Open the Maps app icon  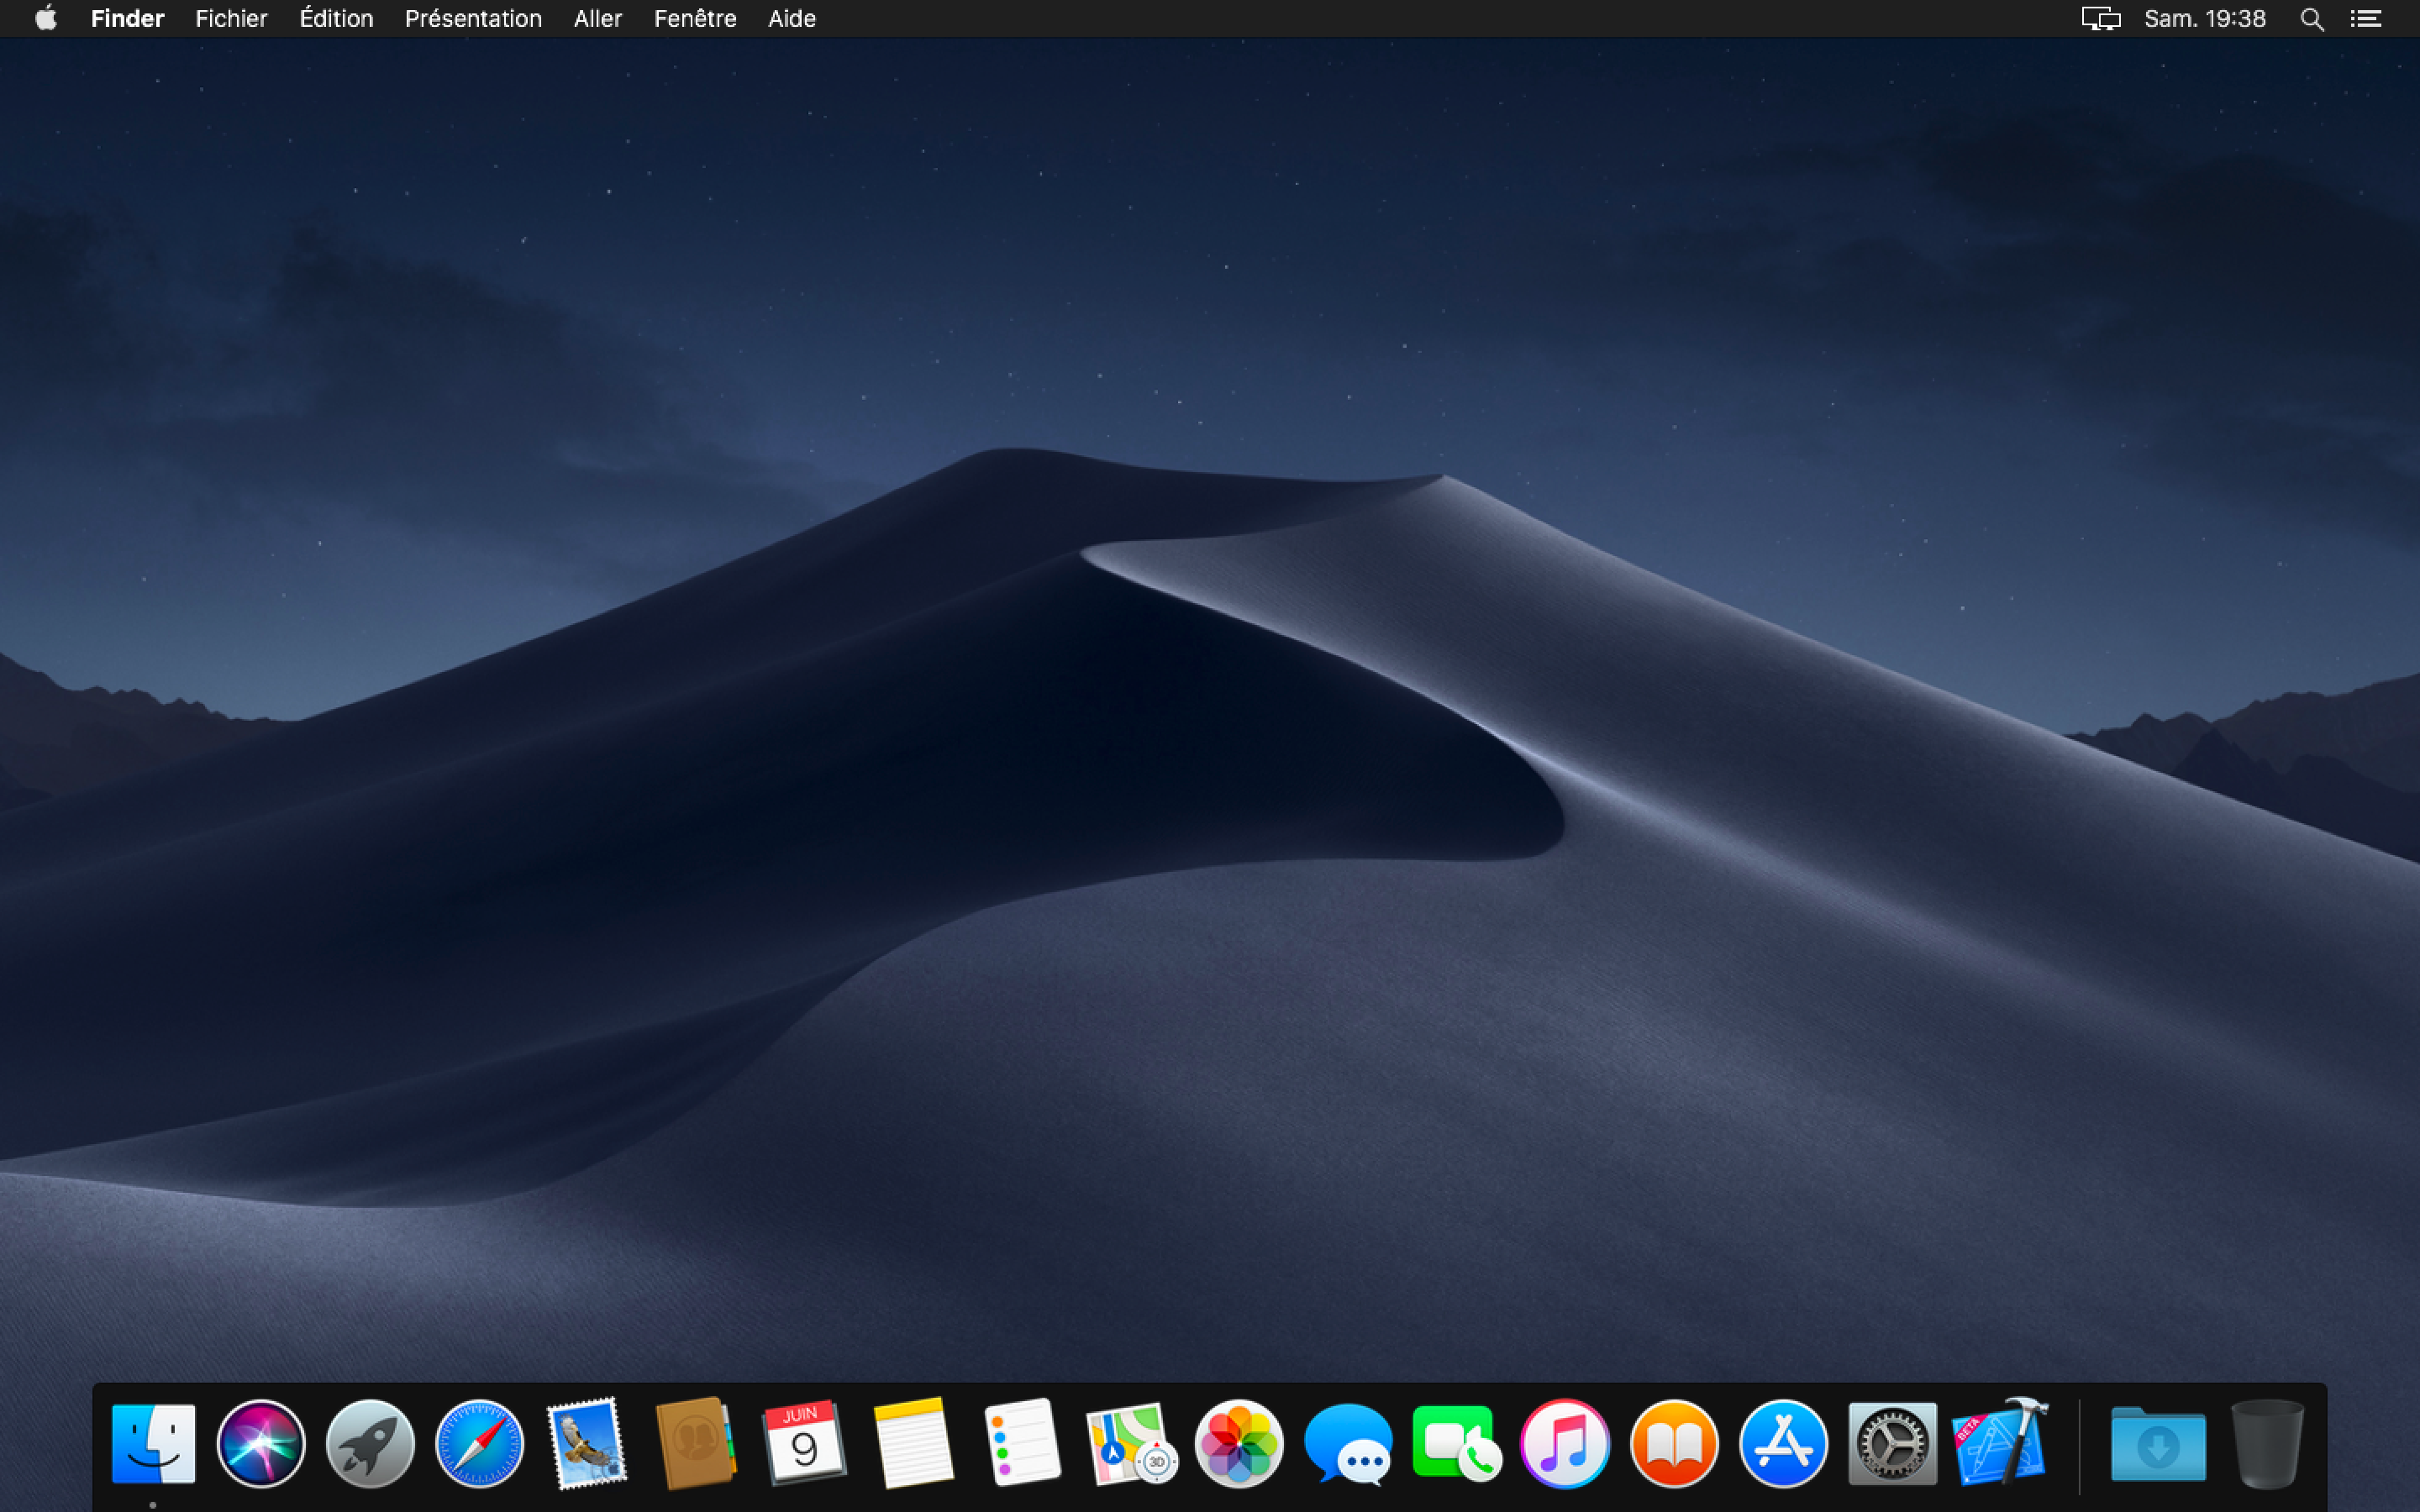(x=1130, y=1443)
